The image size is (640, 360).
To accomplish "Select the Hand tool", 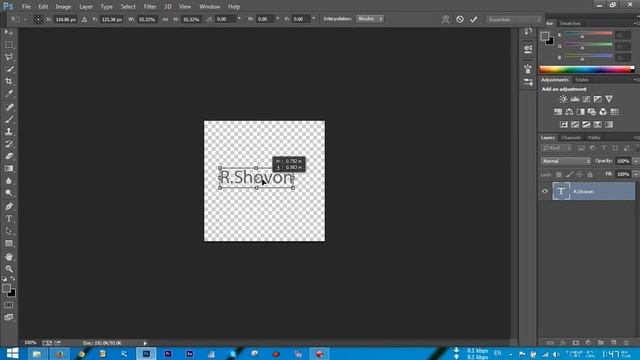I will point(9,257).
